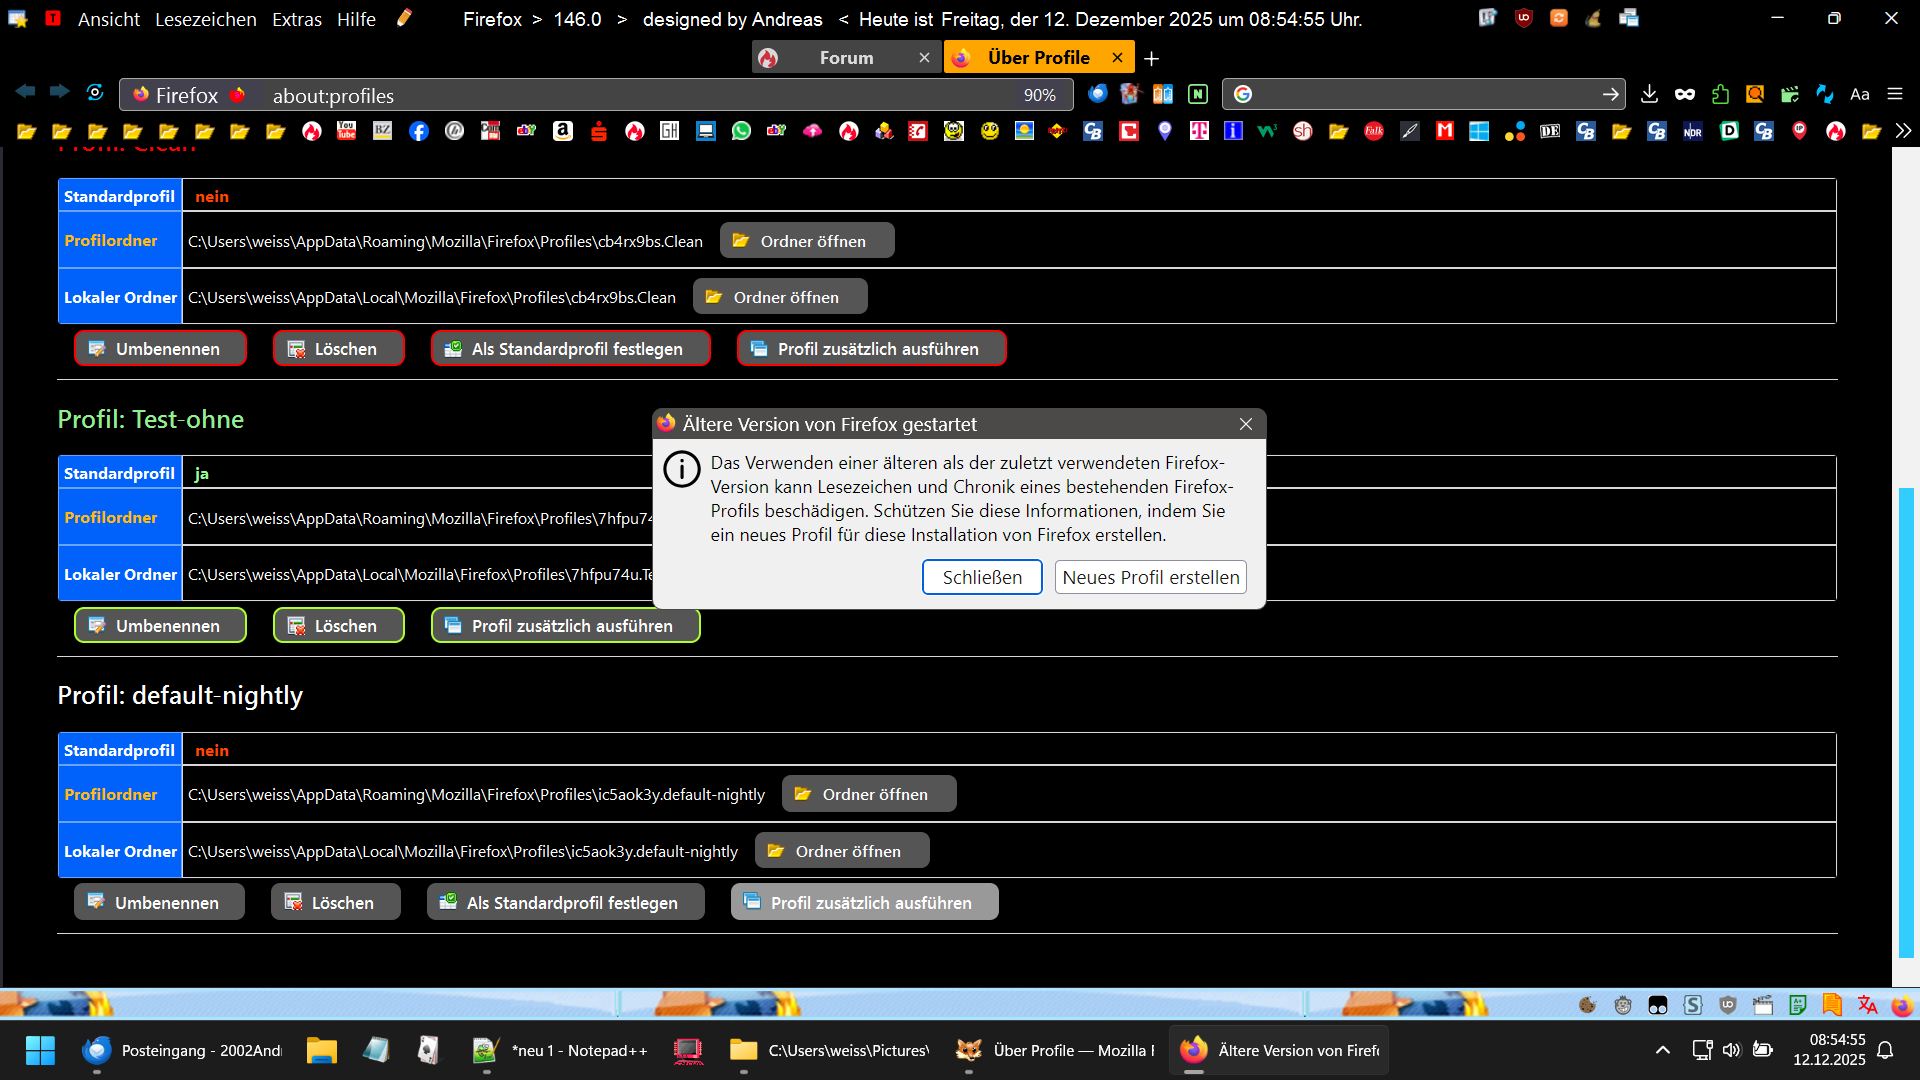Click the reload page icon
This screenshot has width=1920, height=1080.
[95, 93]
